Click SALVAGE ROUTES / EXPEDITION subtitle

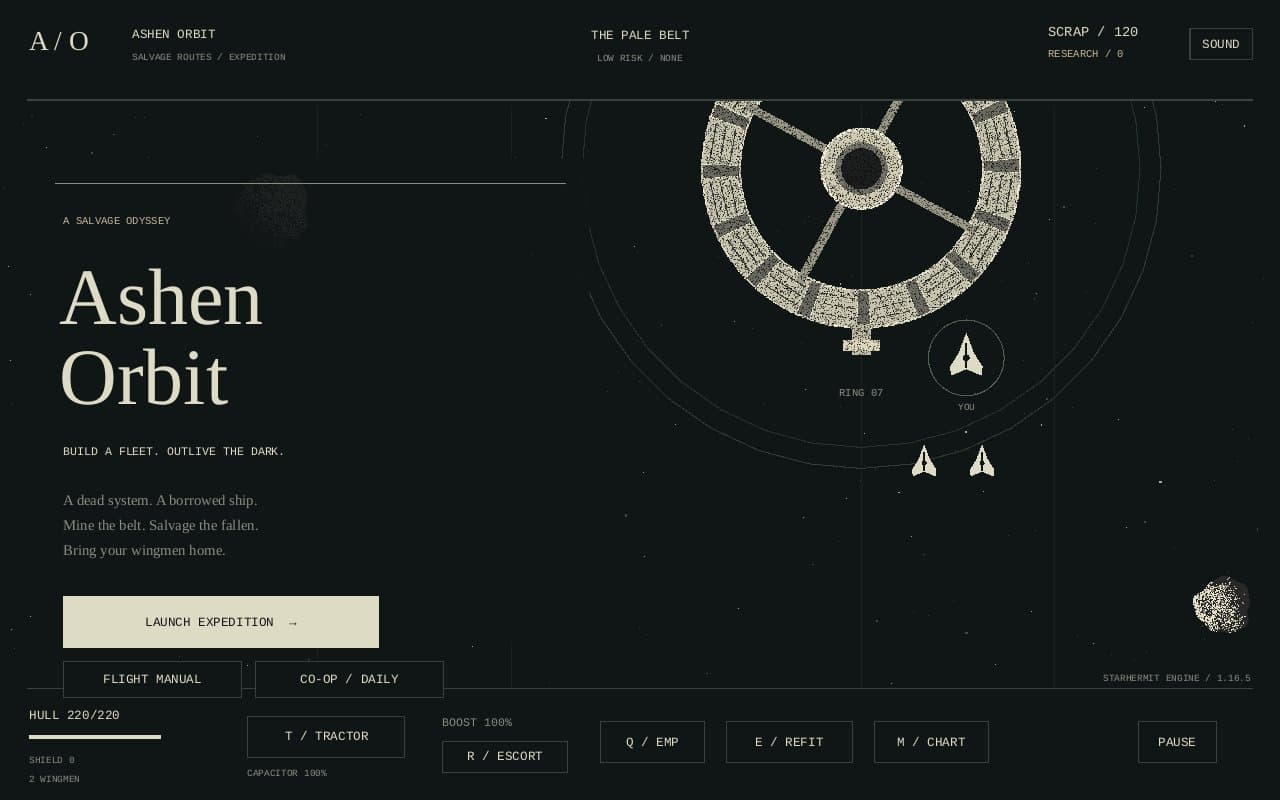pyautogui.click(x=208, y=57)
